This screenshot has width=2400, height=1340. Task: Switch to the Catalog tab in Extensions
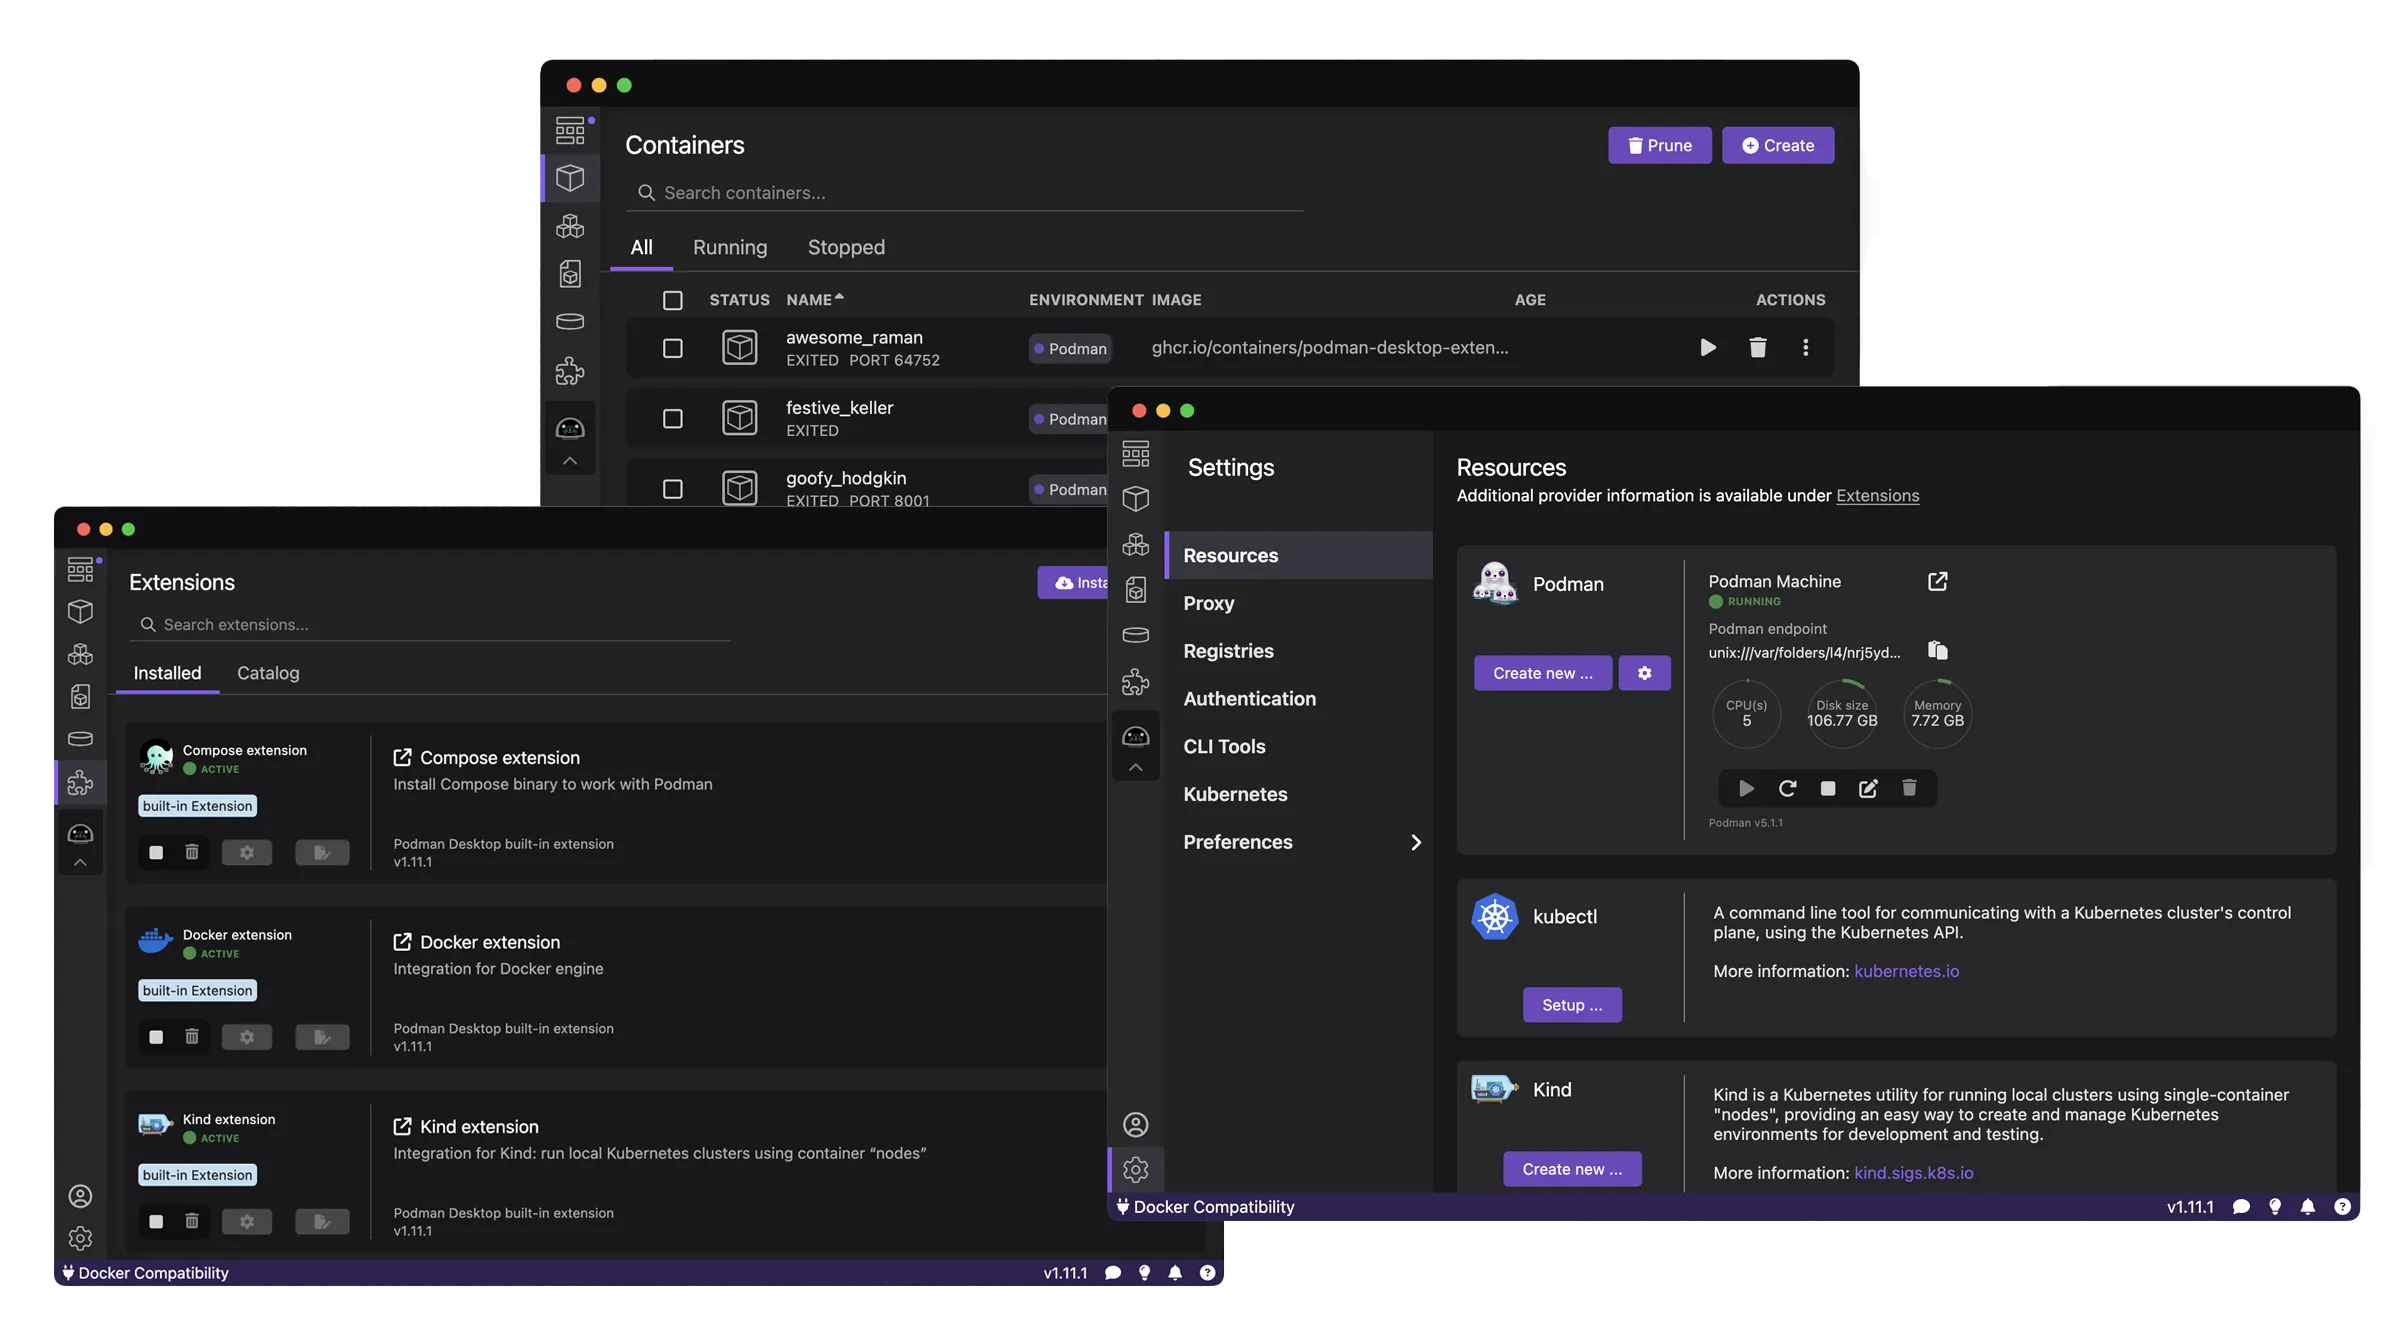coord(267,672)
